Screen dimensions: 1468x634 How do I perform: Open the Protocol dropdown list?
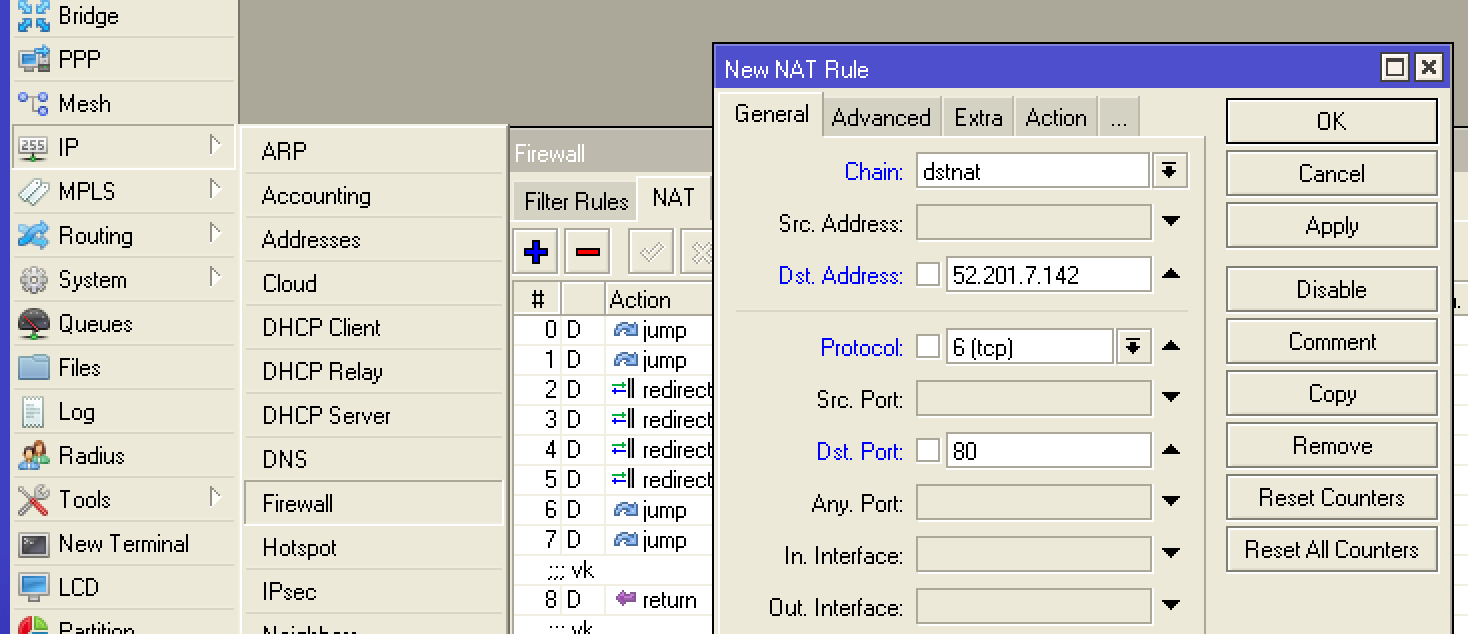point(1133,347)
